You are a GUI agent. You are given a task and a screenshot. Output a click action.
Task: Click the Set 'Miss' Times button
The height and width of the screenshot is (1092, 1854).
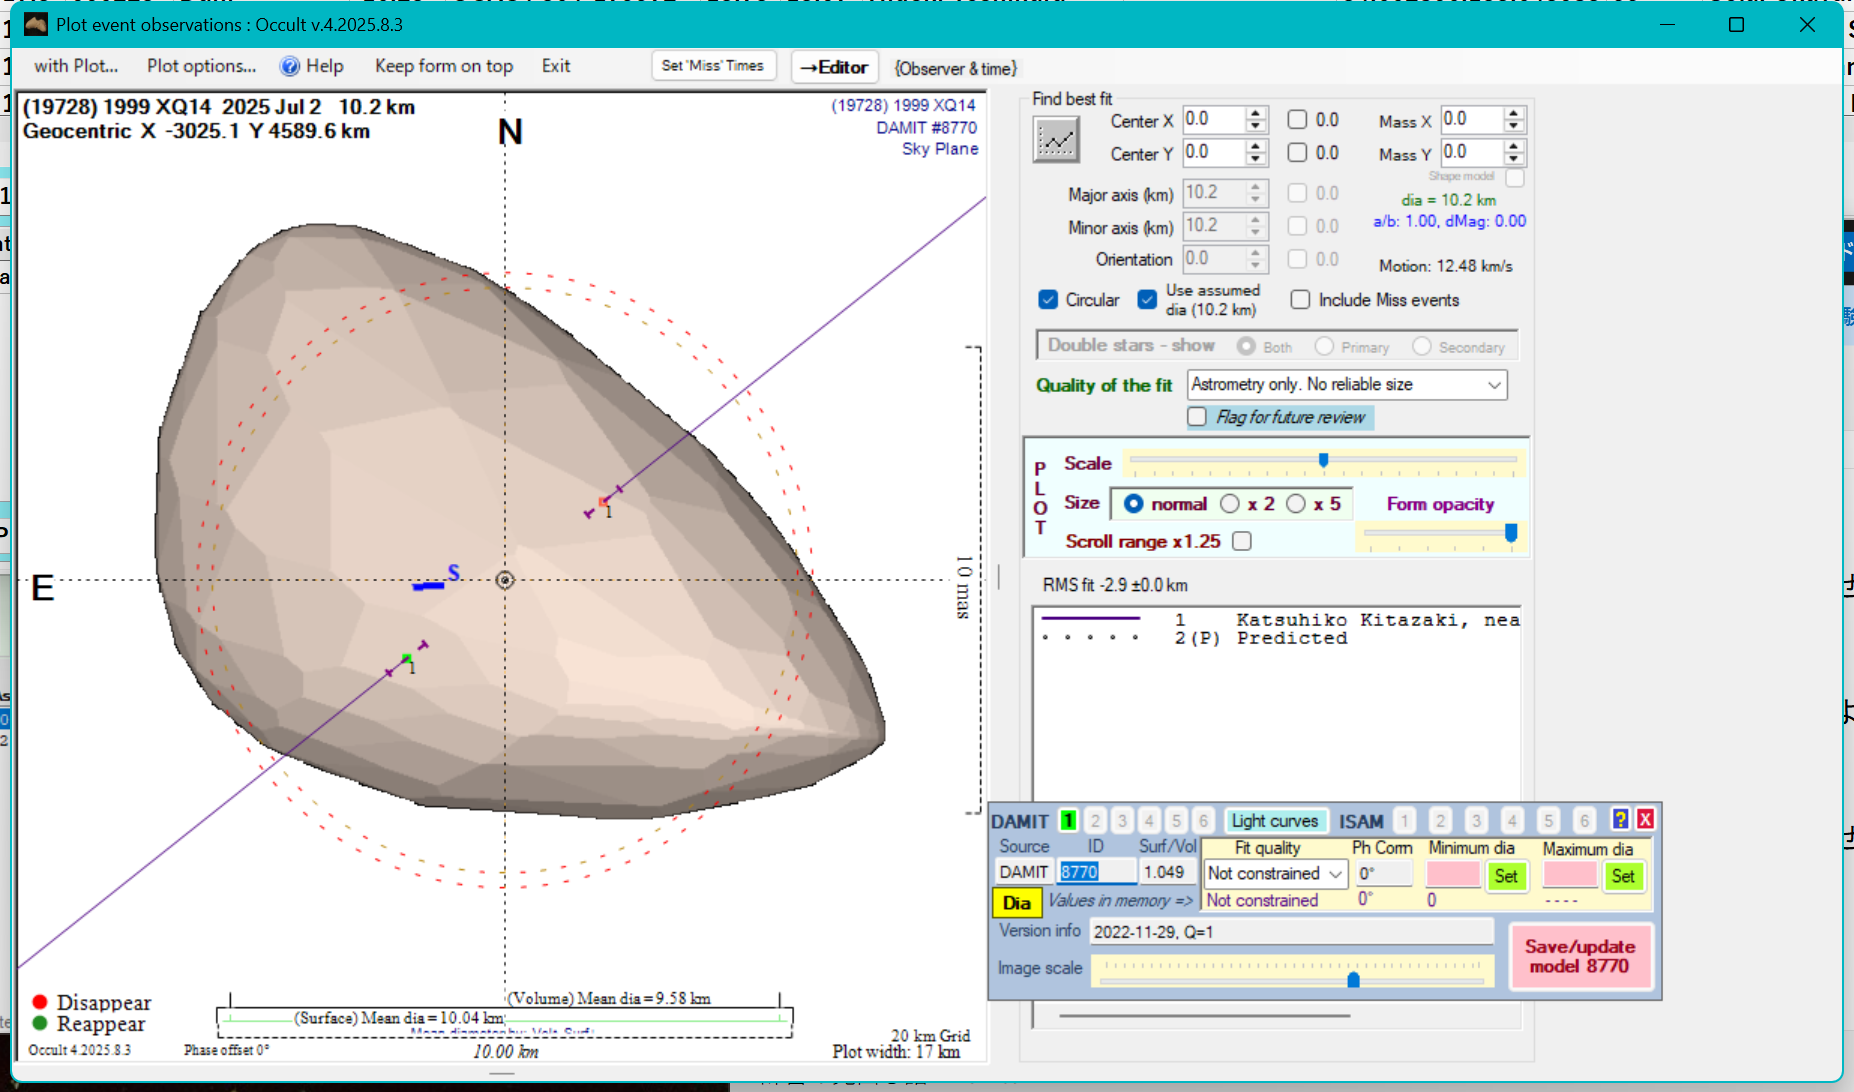click(712, 66)
